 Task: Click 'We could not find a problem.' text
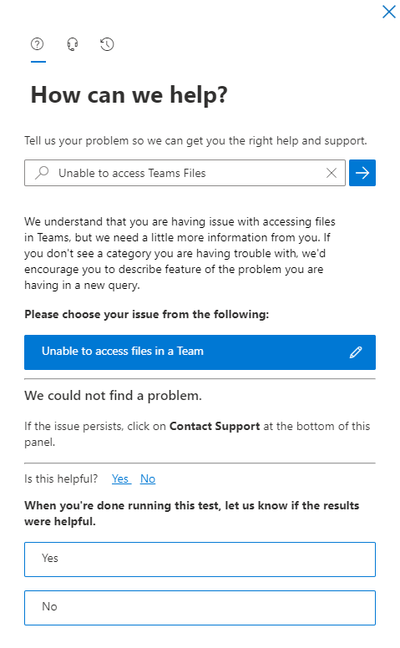tap(113, 396)
